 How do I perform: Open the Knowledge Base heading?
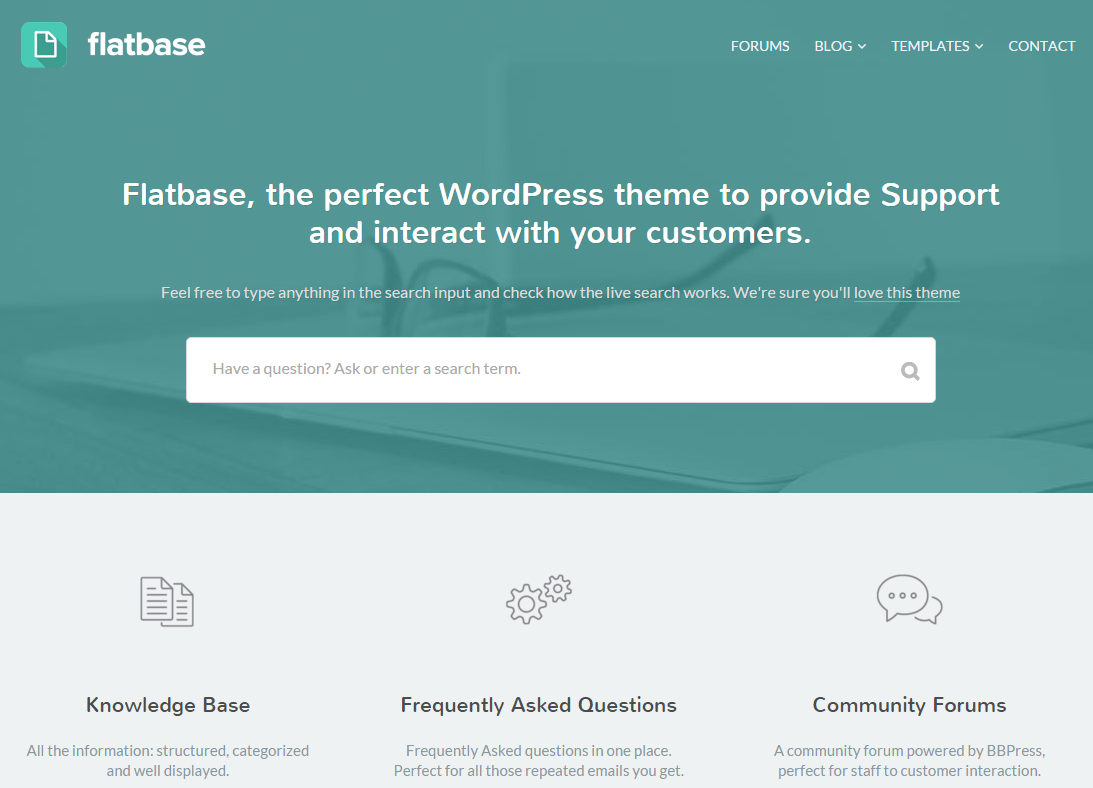pos(168,705)
